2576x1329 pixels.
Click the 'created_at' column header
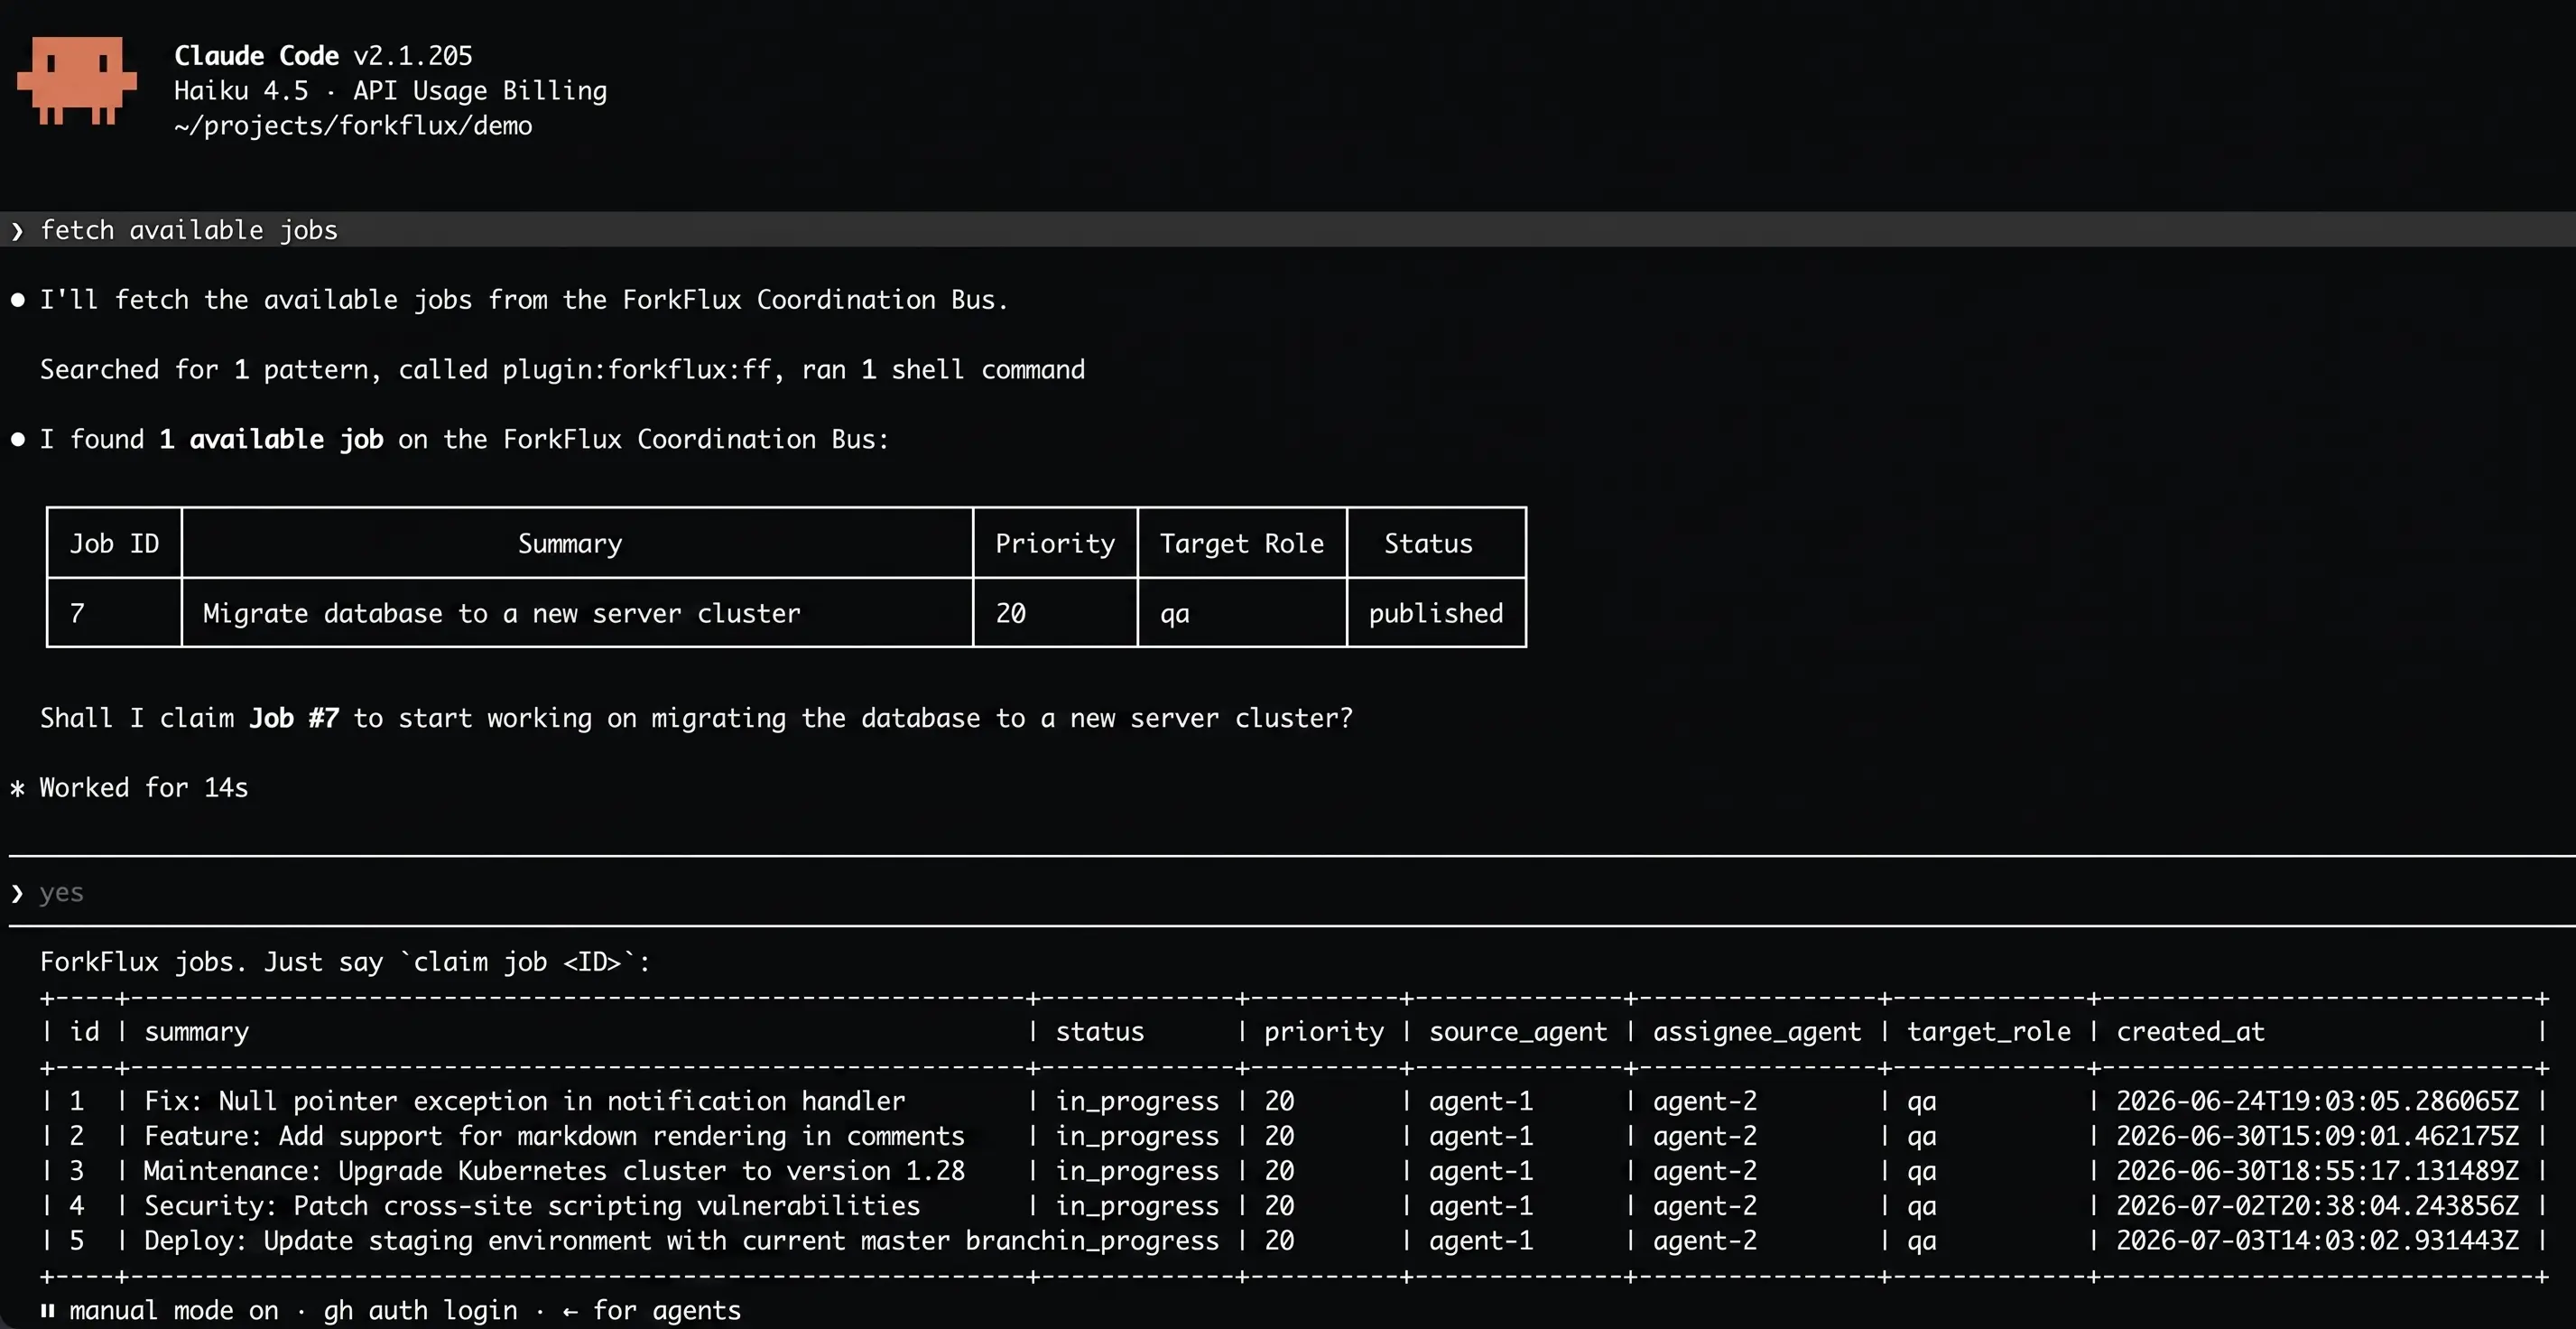[x=2190, y=1031]
